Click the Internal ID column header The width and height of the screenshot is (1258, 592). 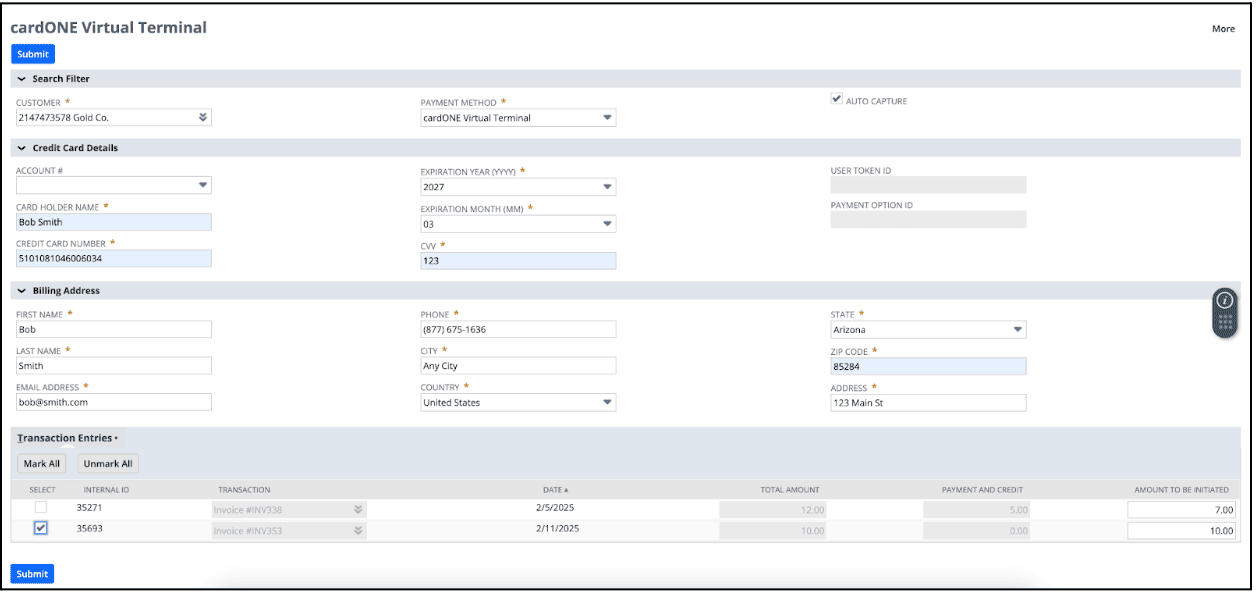(107, 490)
